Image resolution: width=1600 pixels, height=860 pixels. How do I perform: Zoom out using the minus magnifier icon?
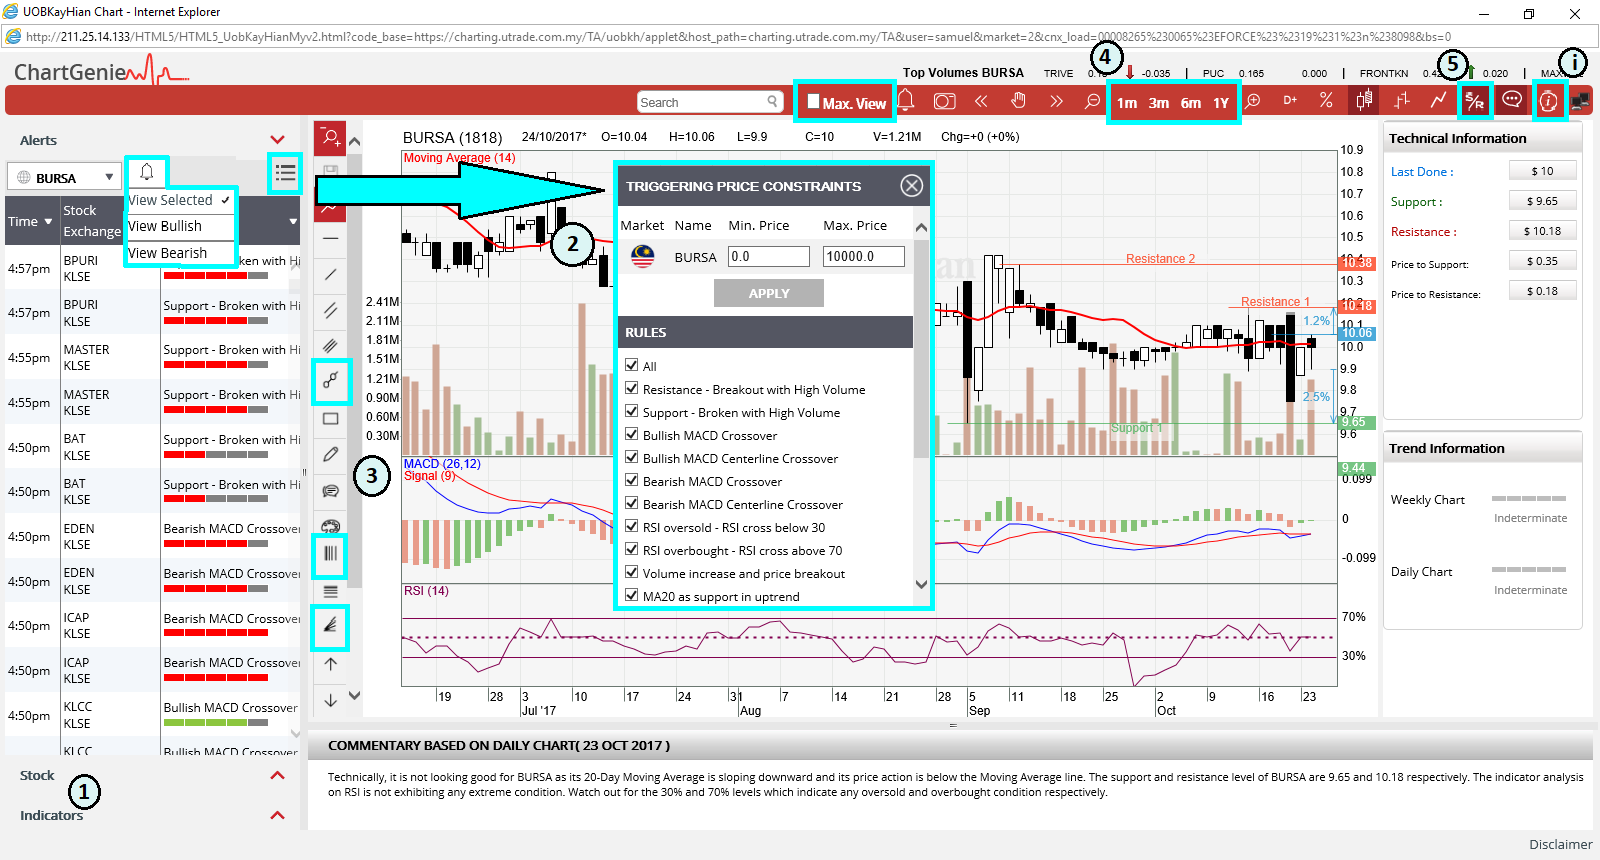pyautogui.click(x=1093, y=101)
